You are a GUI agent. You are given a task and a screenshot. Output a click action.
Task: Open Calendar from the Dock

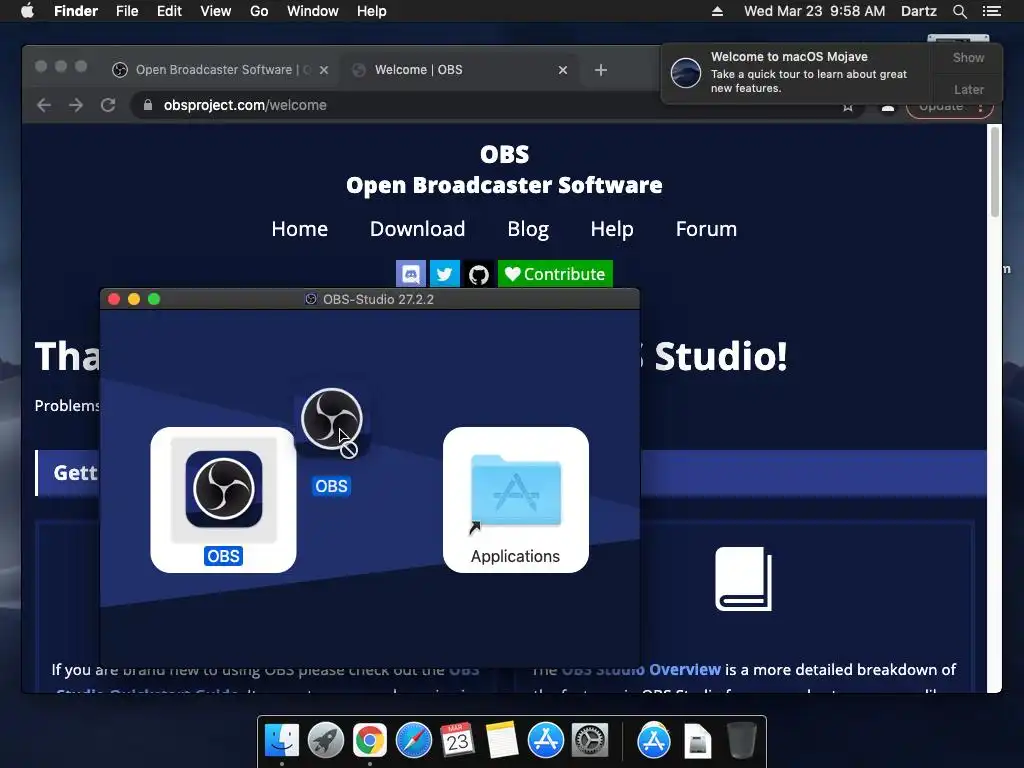coord(458,741)
